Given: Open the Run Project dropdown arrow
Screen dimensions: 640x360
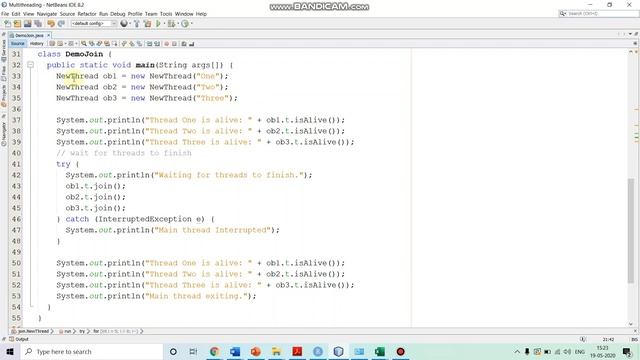Looking at the screenshot, I should coord(164,24).
